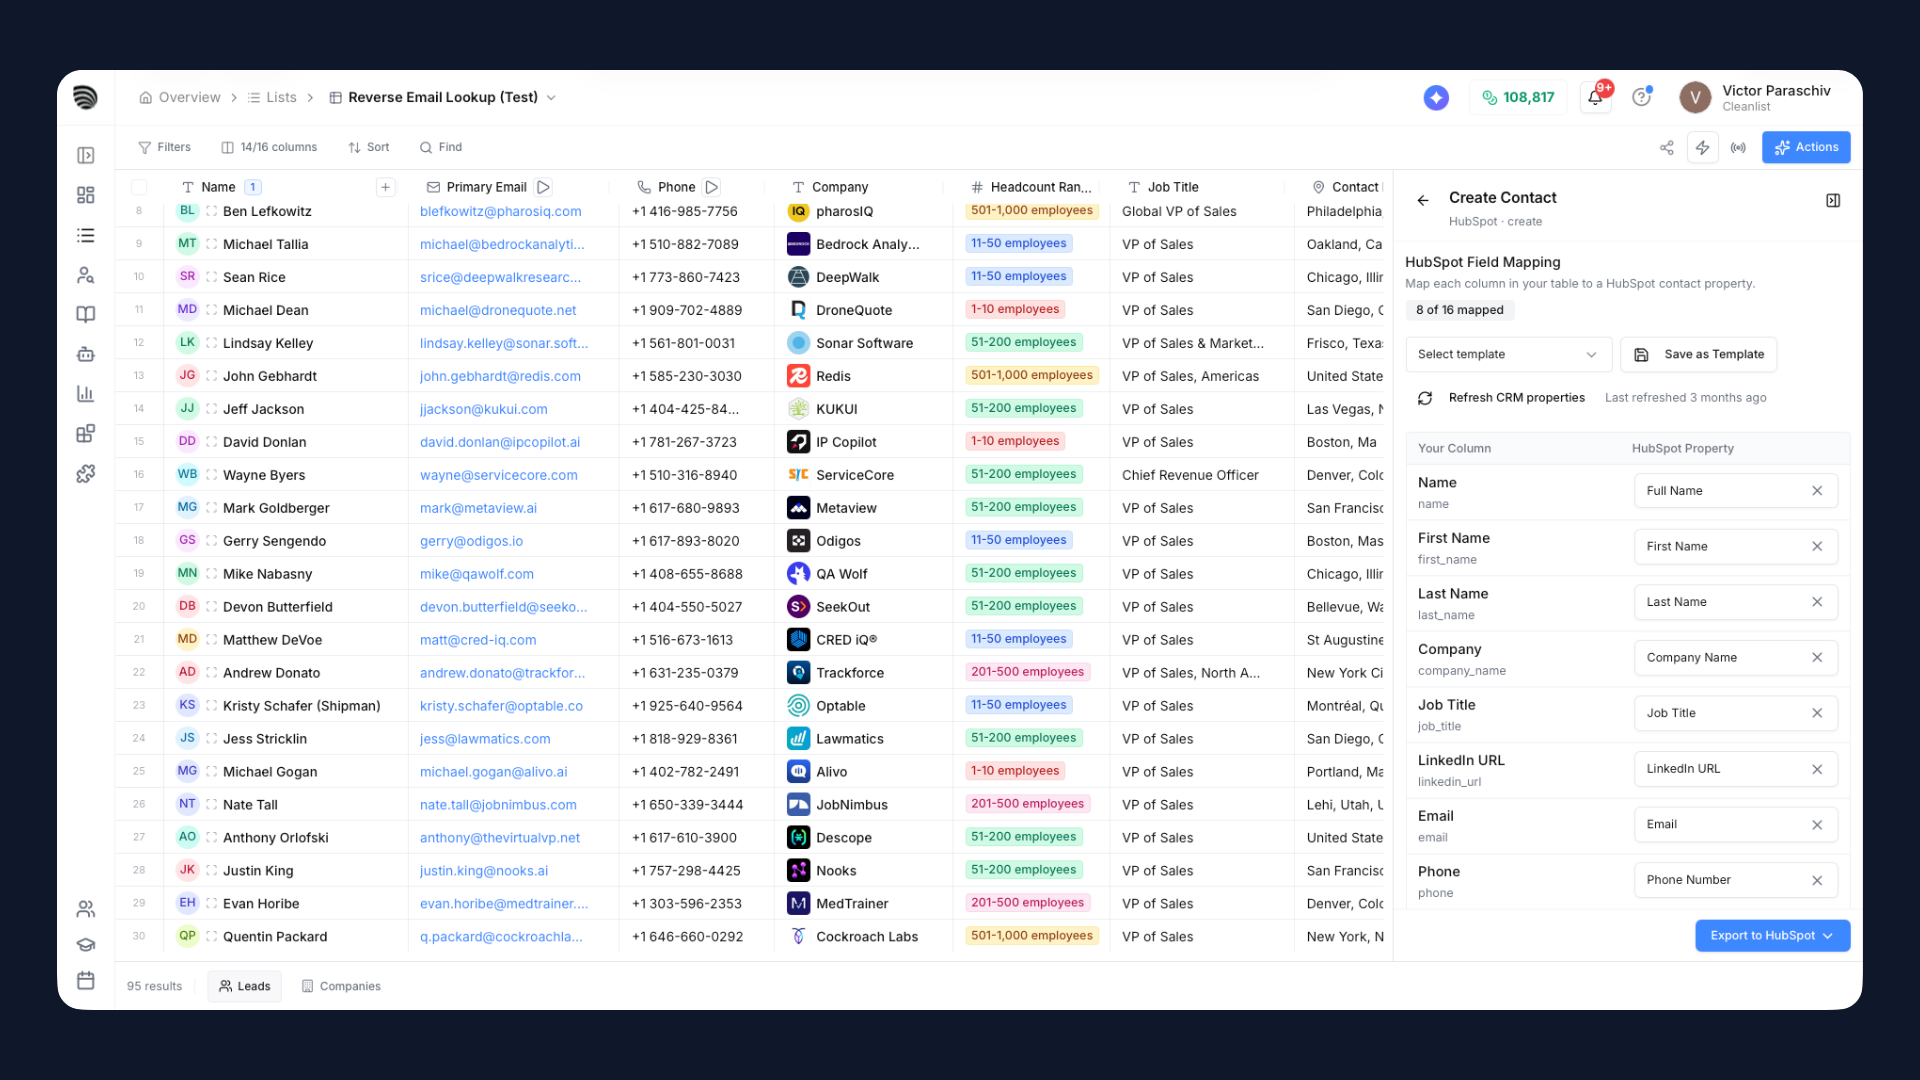Open the Sort menu

click(368, 147)
